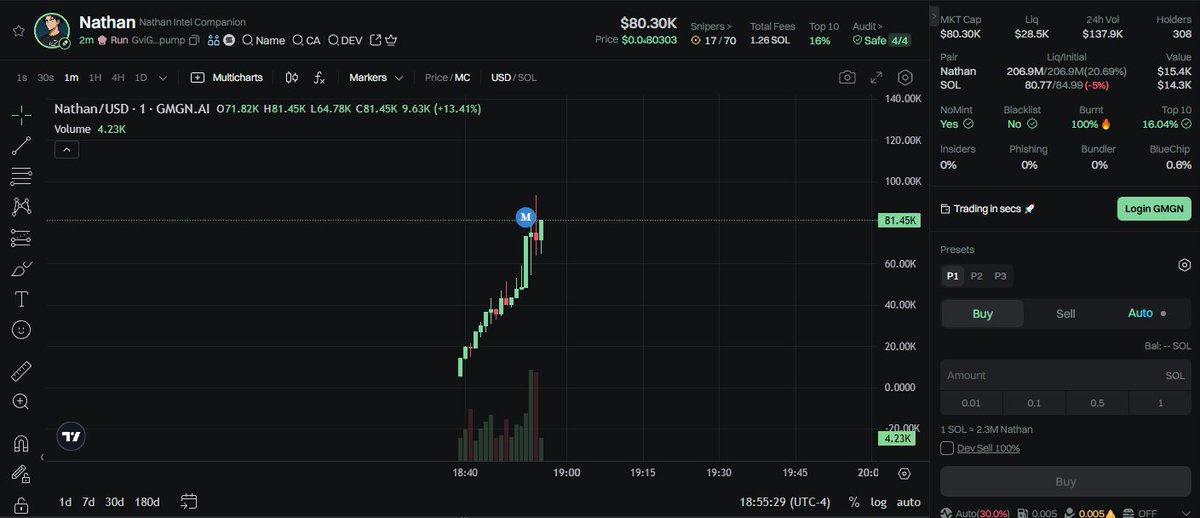This screenshot has width=1200, height=518.
Task: Search by DEV magnifier link
Action: 345,41
